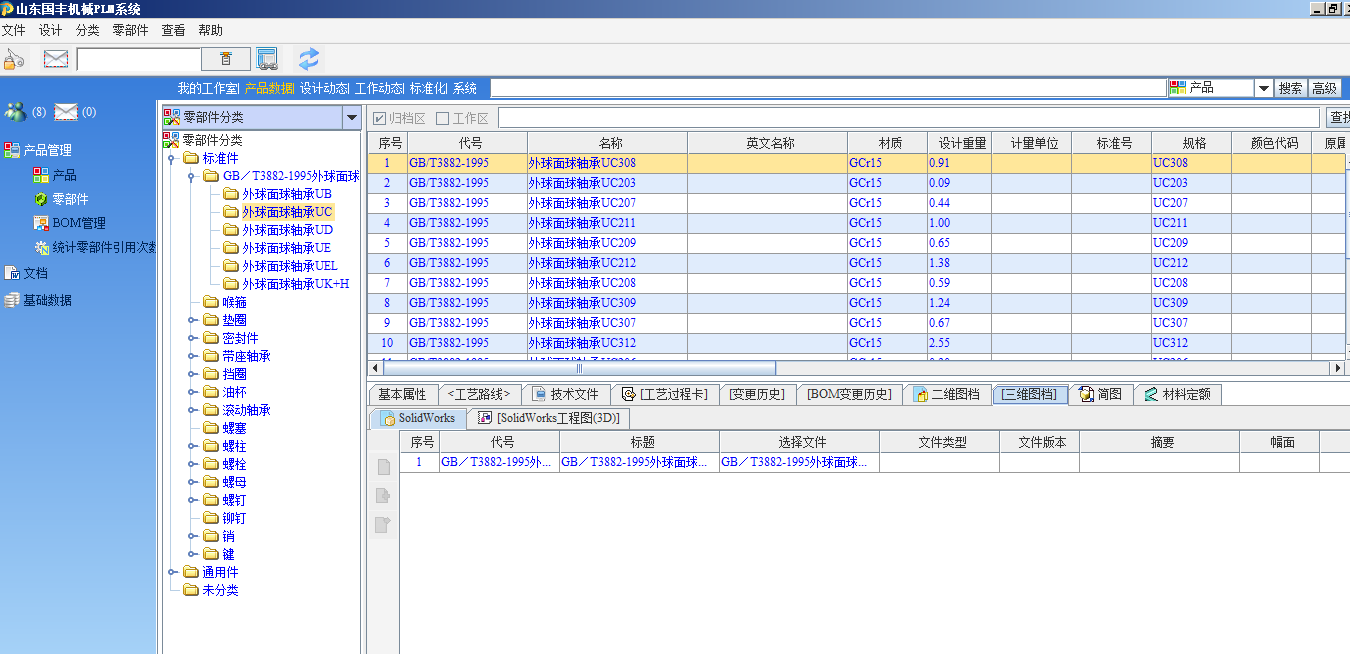Select 零部件 in the product management sidebar
1350x654 pixels.
click(70, 199)
